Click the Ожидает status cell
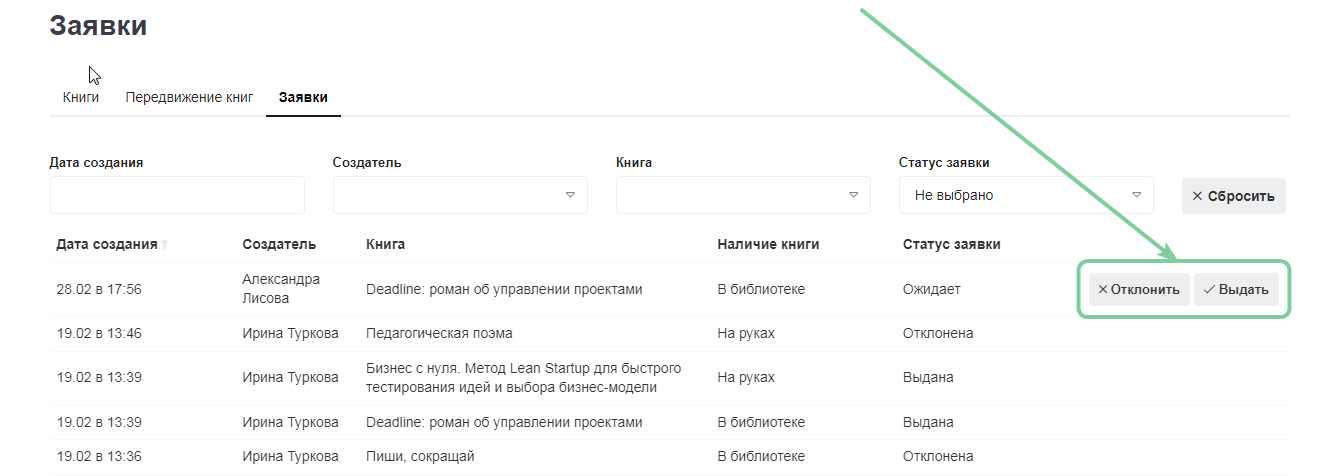This screenshot has height=476, width=1317. (x=931, y=289)
